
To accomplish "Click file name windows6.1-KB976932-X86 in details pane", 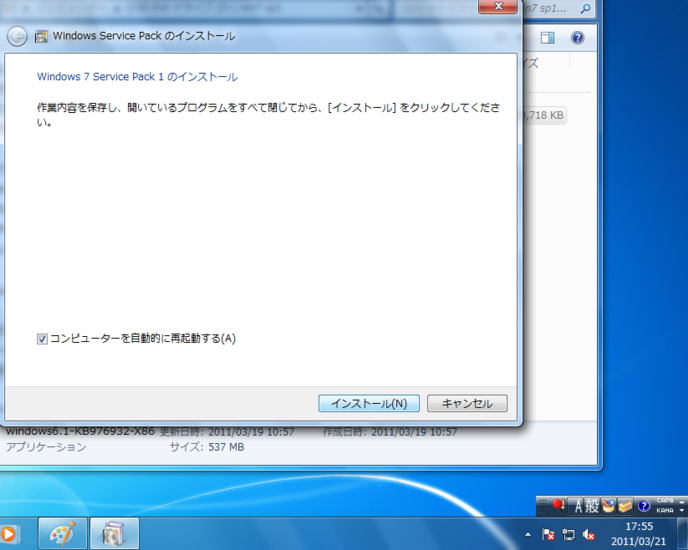I will pos(80,431).
